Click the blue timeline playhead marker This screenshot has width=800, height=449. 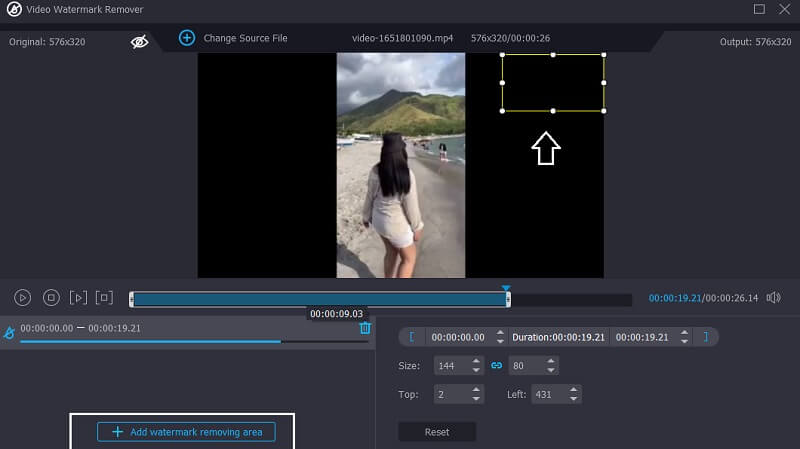(x=506, y=289)
